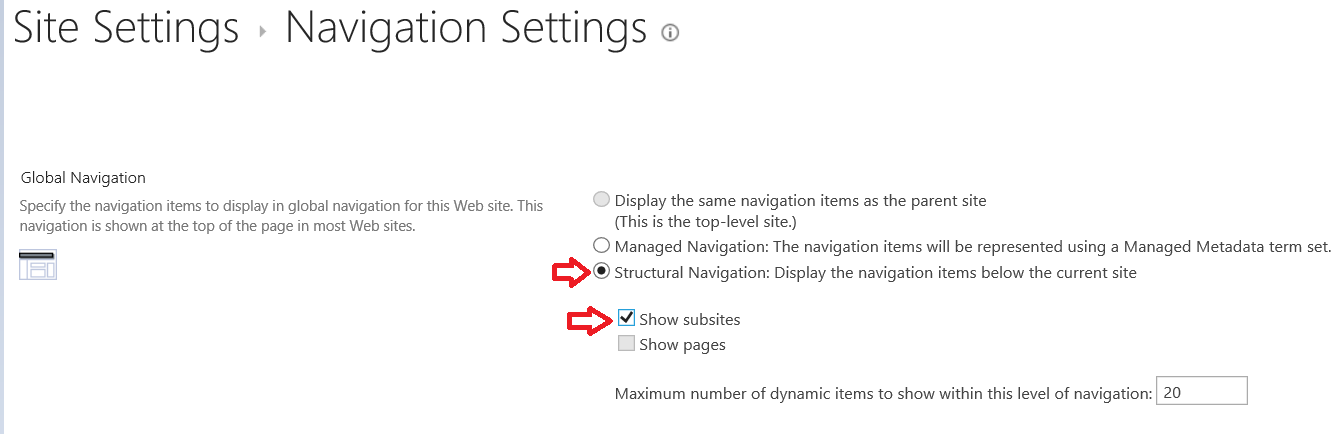Uncheck the Show subsites checkbox

627,319
